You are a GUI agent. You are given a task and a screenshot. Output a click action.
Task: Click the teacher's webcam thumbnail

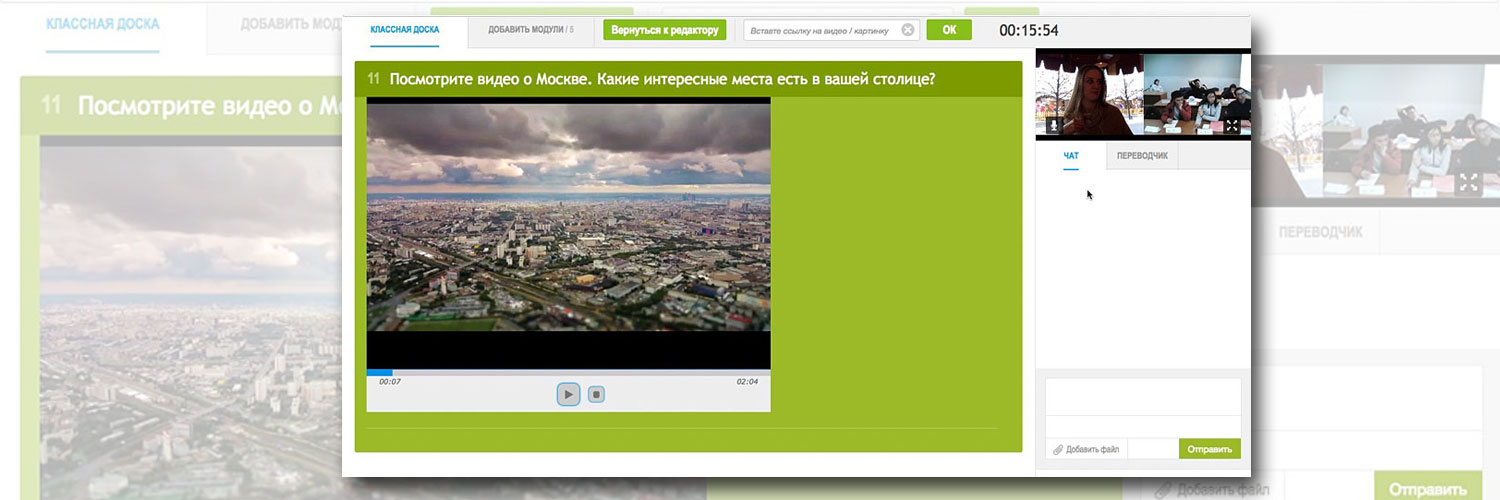[1088, 92]
